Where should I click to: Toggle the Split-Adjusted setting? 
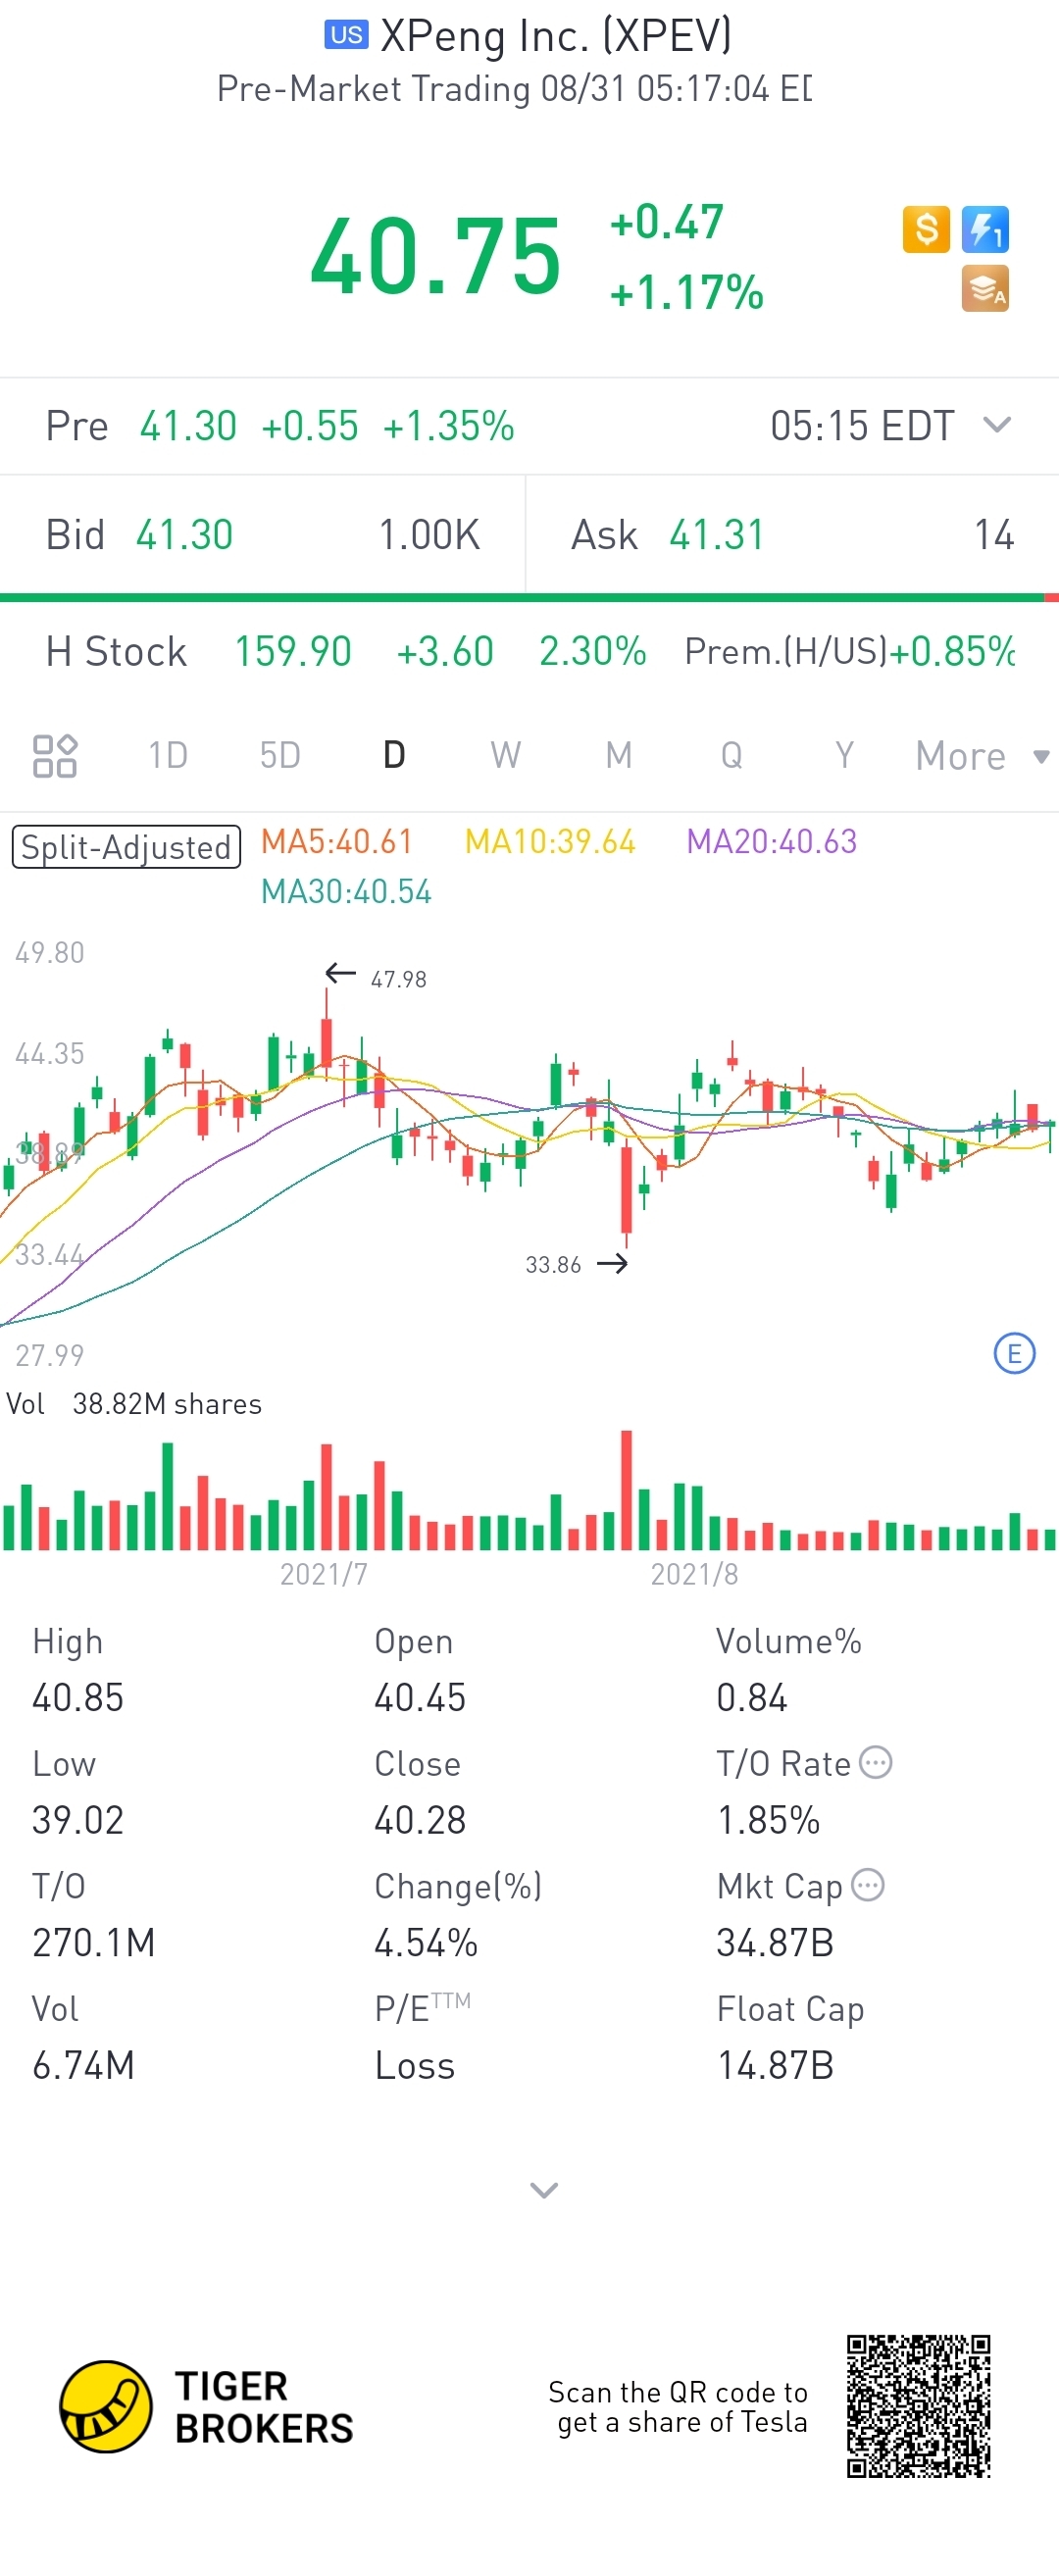[126, 847]
